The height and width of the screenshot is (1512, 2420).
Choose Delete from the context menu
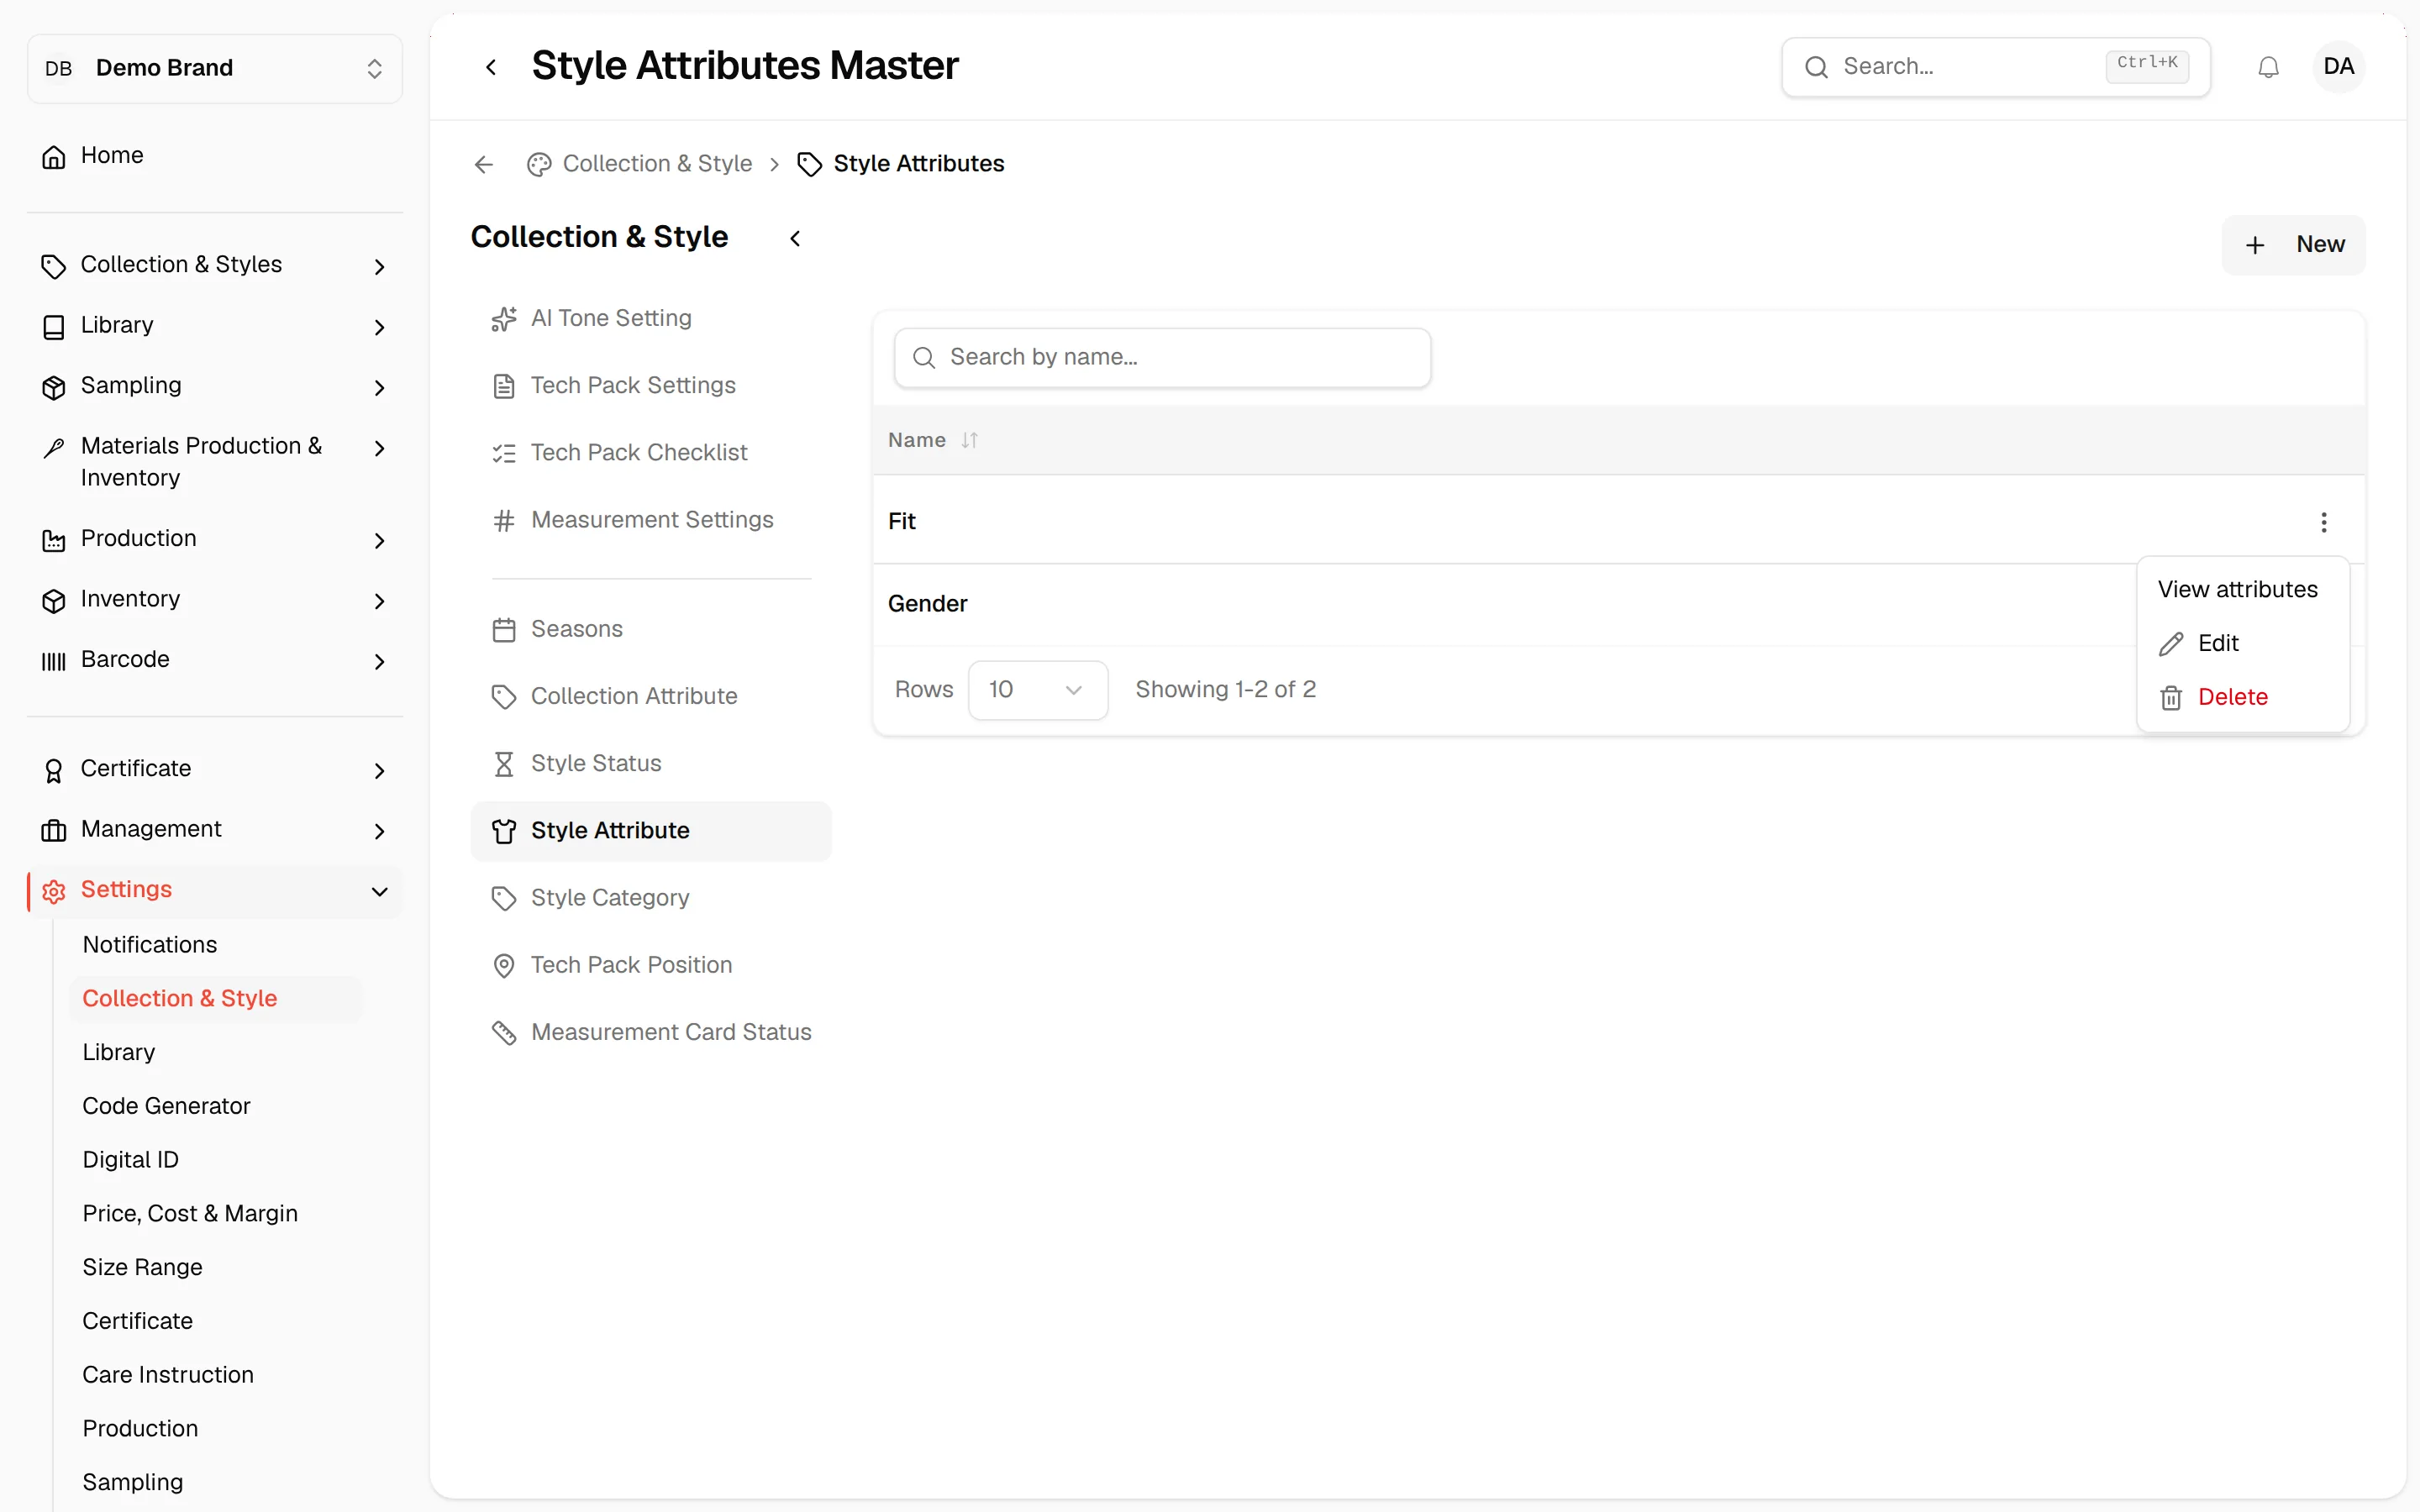tap(2243, 697)
